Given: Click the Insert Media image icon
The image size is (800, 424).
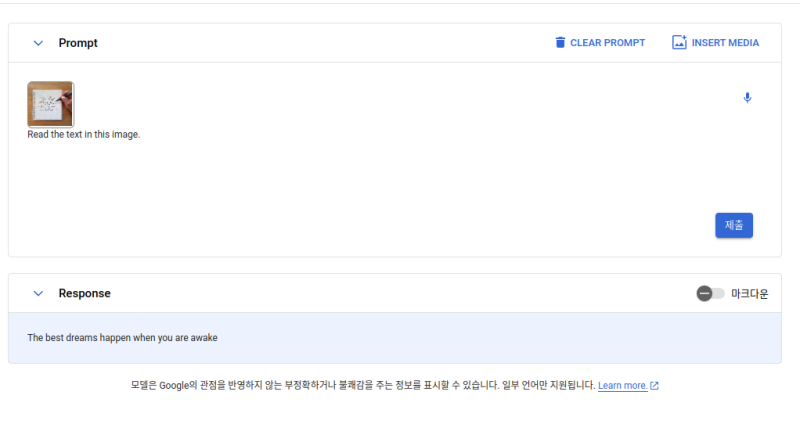Looking at the screenshot, I should (679, 43).
